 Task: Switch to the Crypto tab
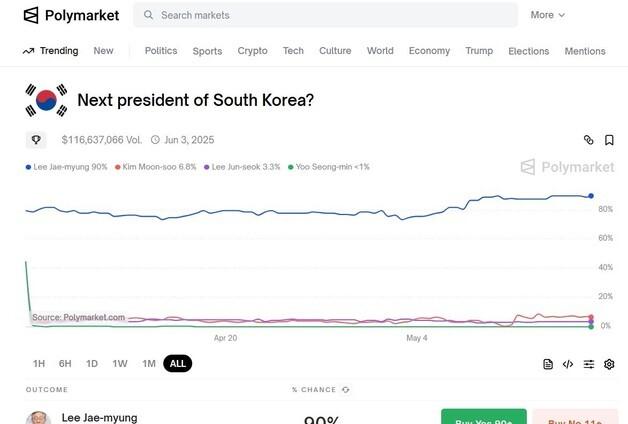pos(252,51)
